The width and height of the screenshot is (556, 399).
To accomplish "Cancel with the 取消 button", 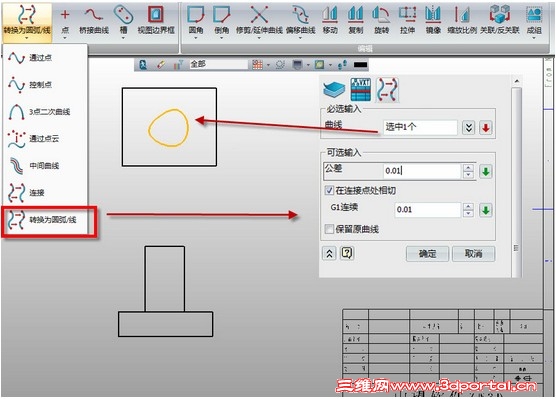I will point(473,254).
